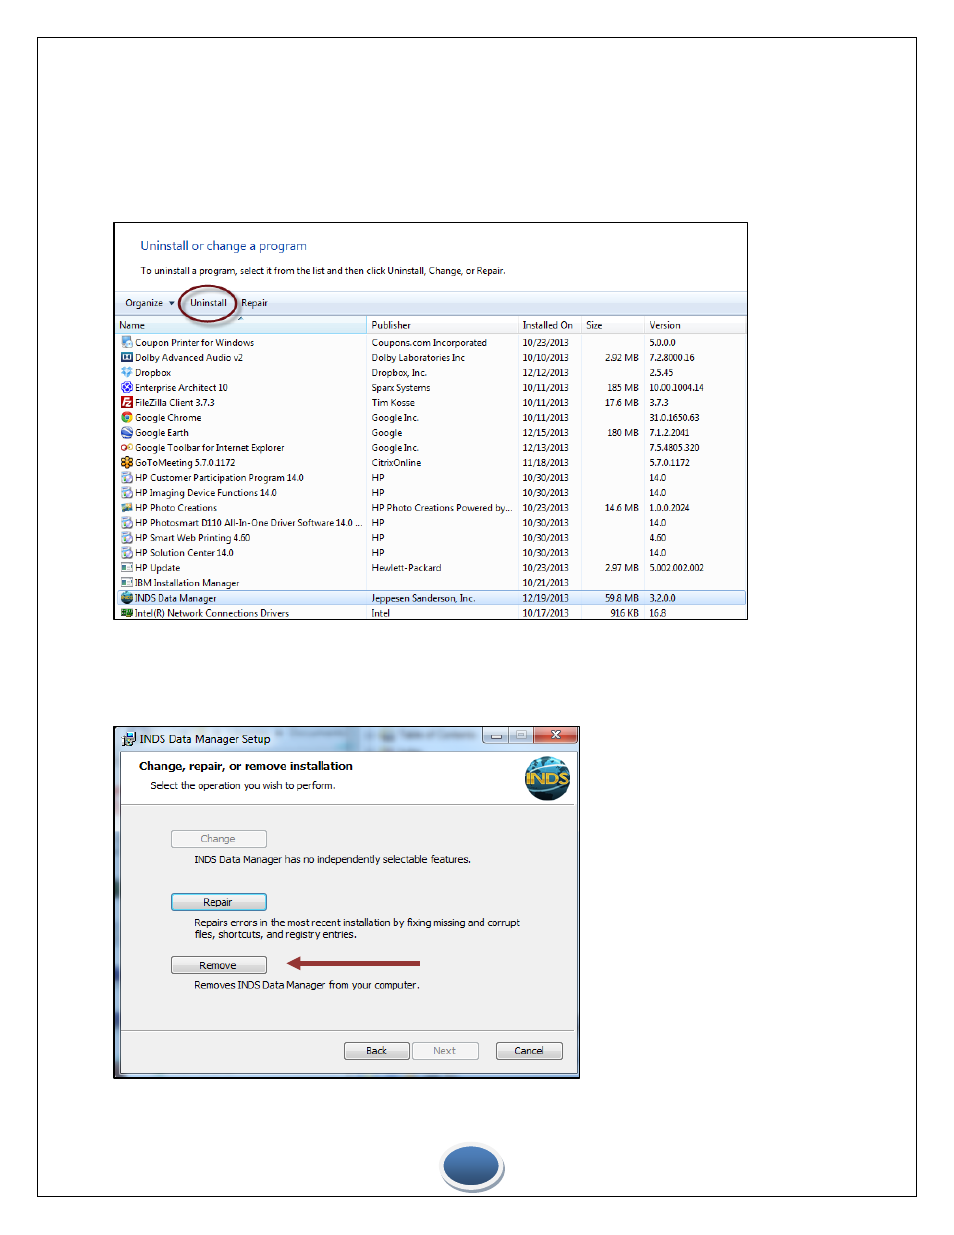
Task: Click the HP Photo Creations icon
Action: coord(127,507)
